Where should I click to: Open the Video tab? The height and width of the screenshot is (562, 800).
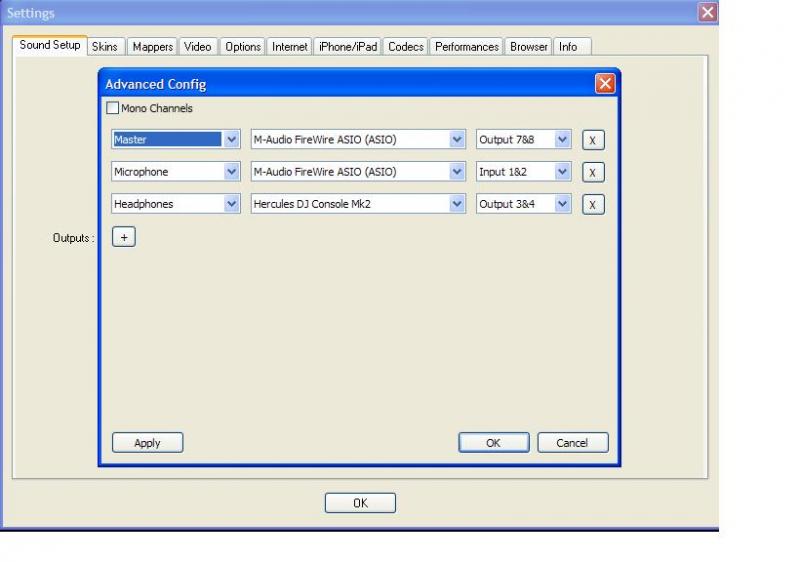tap(198, 47)
